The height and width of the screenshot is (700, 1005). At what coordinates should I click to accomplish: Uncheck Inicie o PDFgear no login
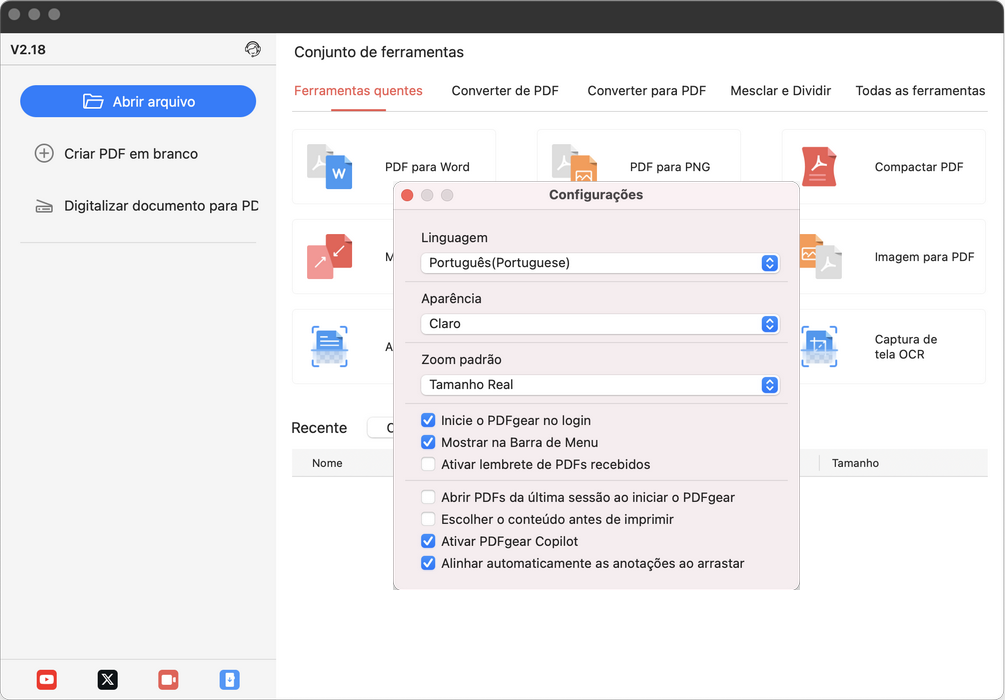click(x=428, y=421)
